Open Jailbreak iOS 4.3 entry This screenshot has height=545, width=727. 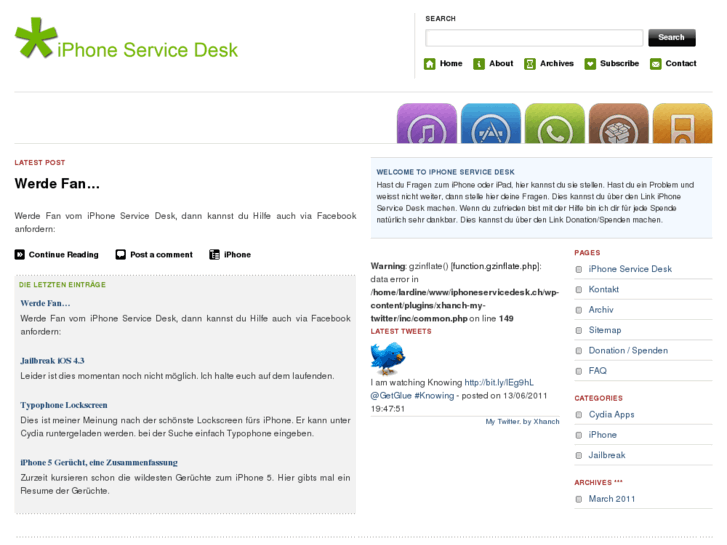[52, 361]
